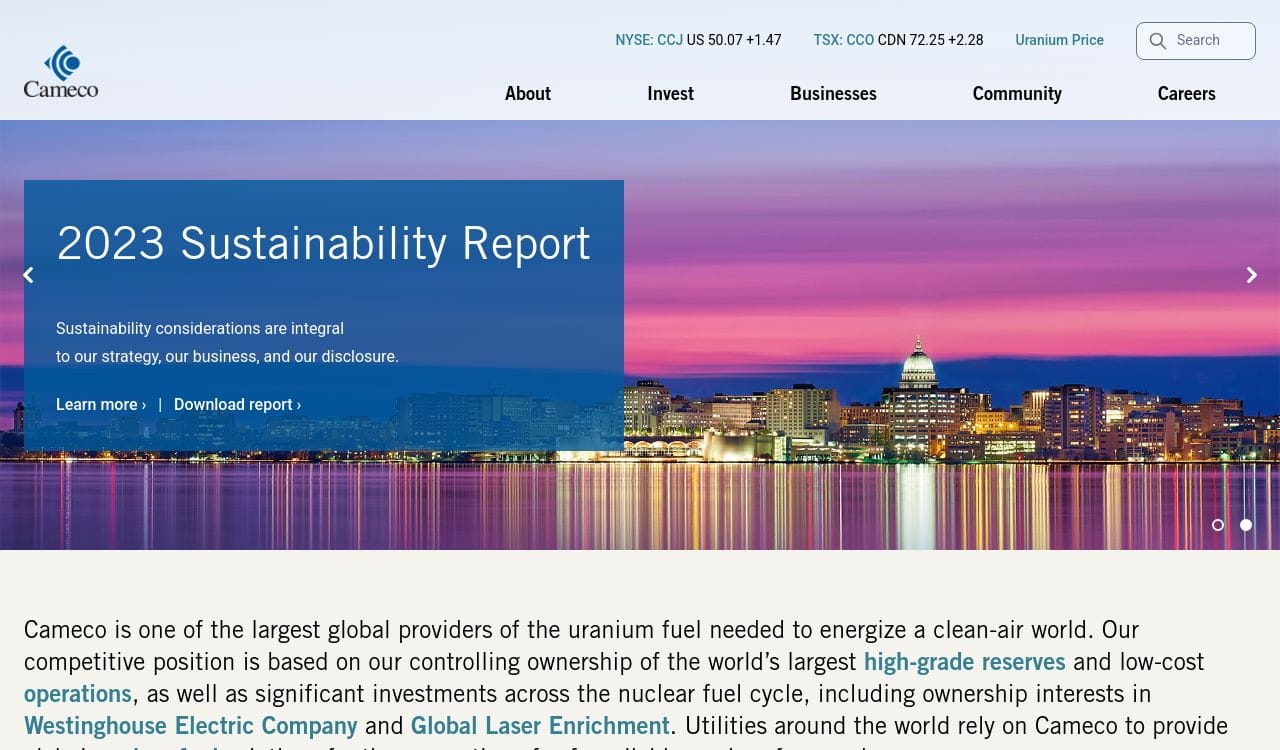This screenshot has width=1280, height=750.
Task: Advance to next carousel slide arrow
Action: pyautogui.click(x=1251, y=275)
